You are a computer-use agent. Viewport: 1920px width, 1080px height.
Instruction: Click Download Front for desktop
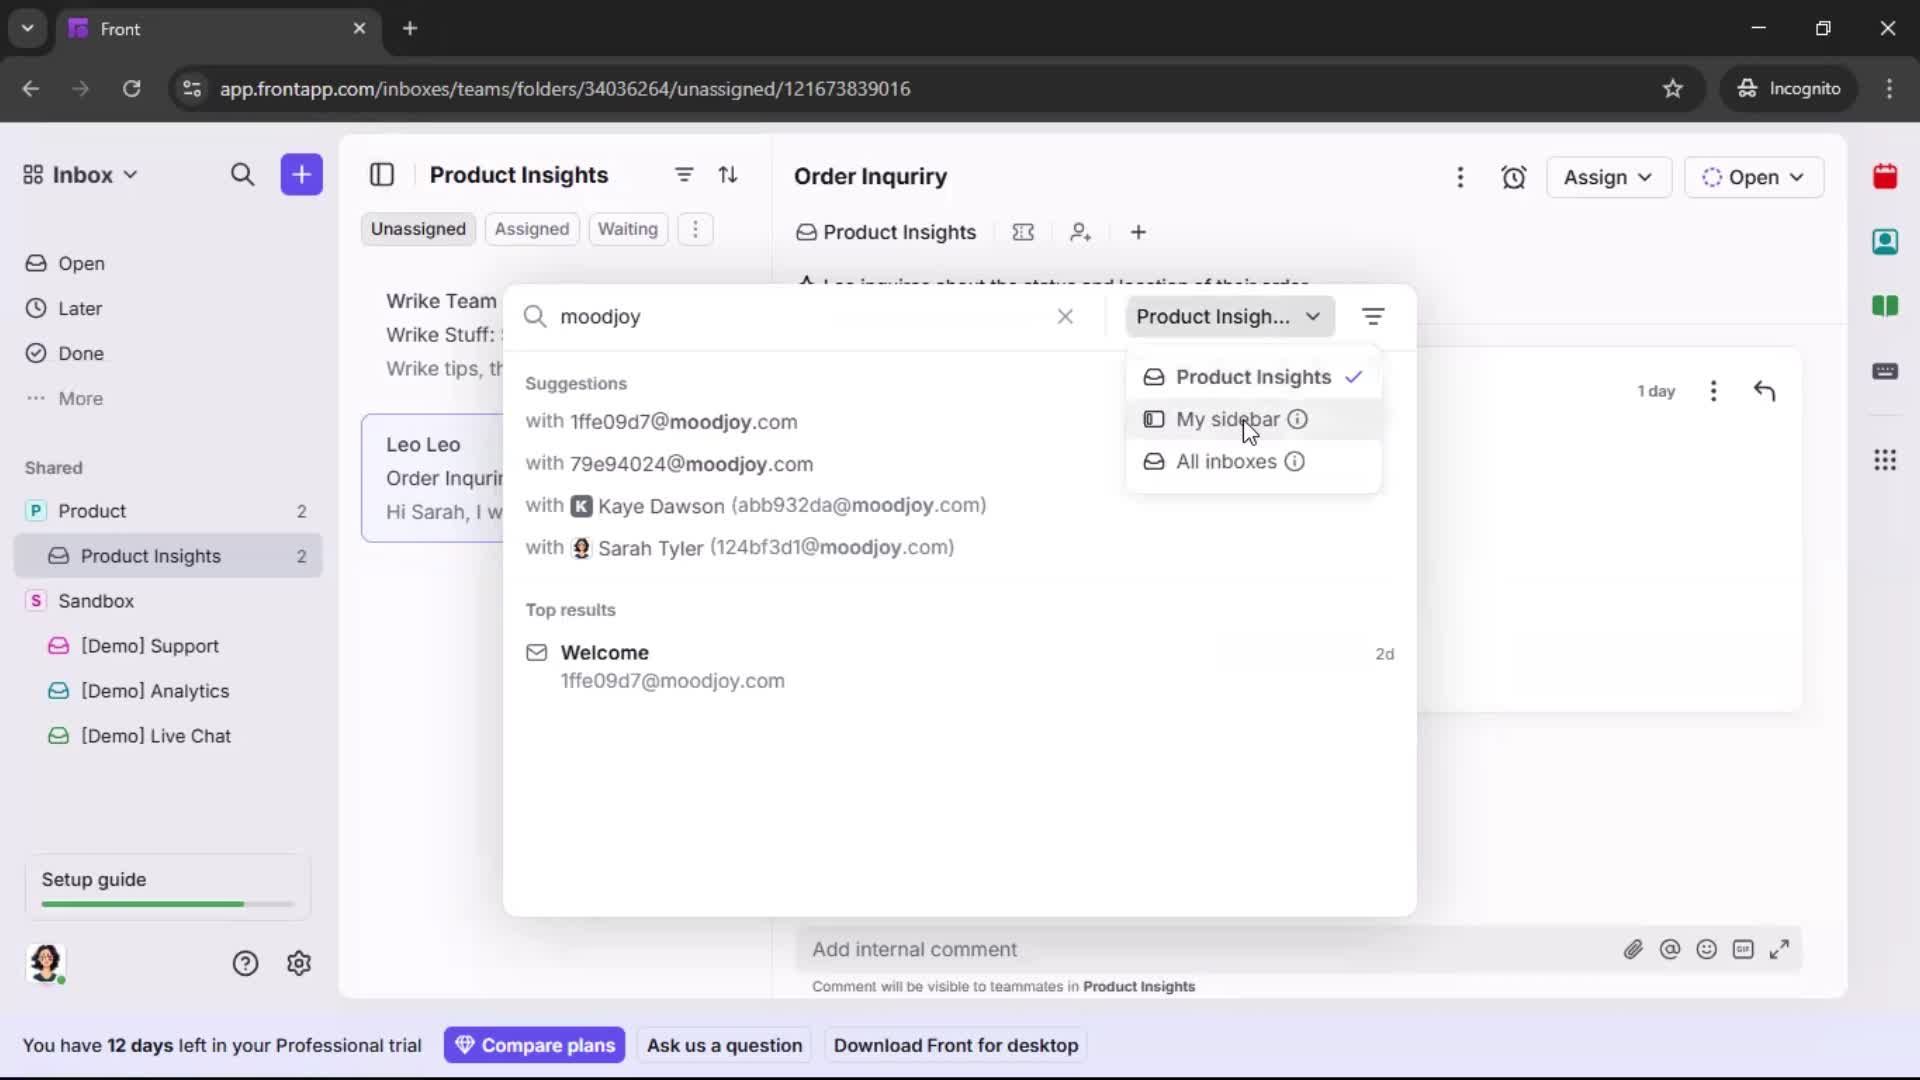tap(956, 1045)
